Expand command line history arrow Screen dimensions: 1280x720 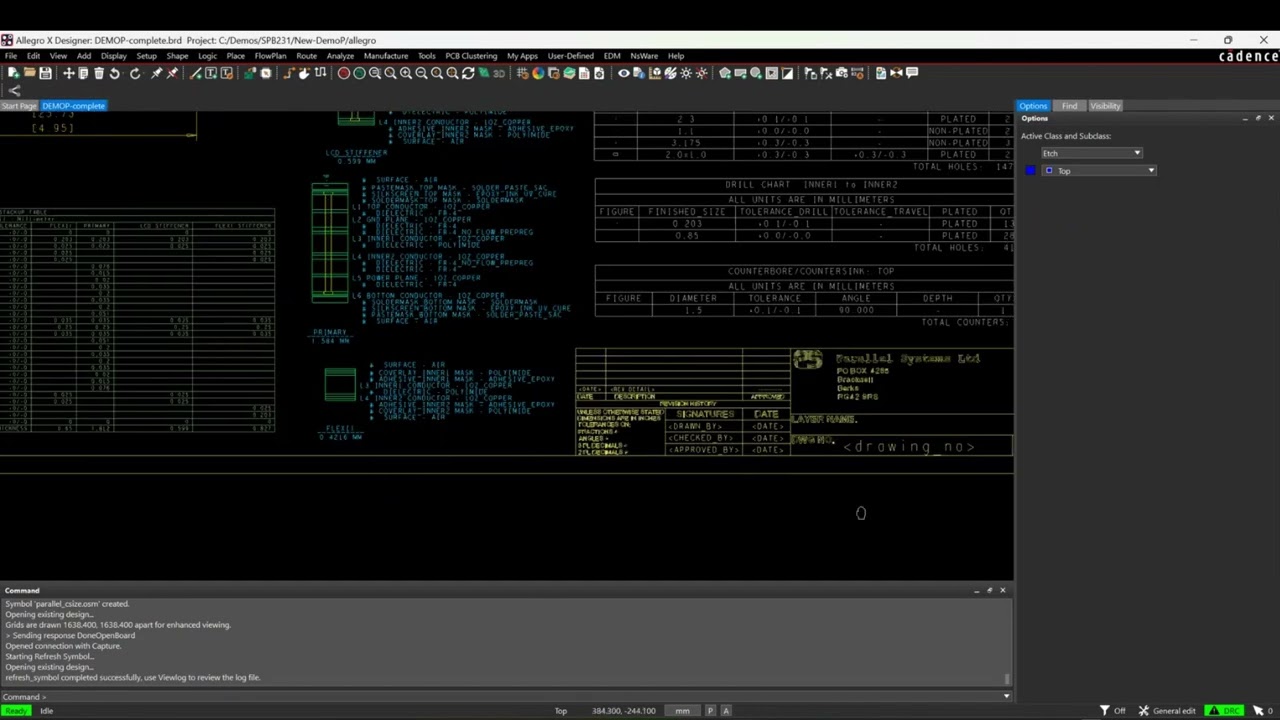coord(1006,697)
